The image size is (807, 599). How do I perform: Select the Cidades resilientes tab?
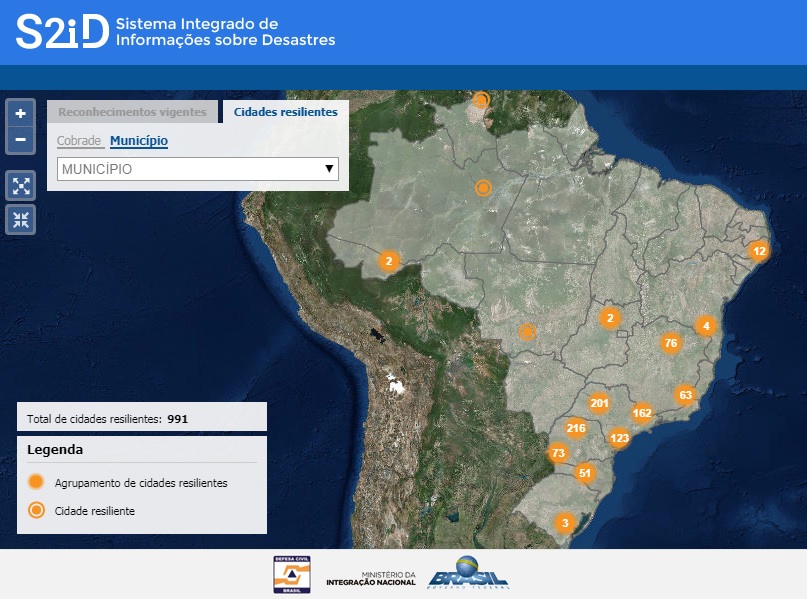point(285,112)
